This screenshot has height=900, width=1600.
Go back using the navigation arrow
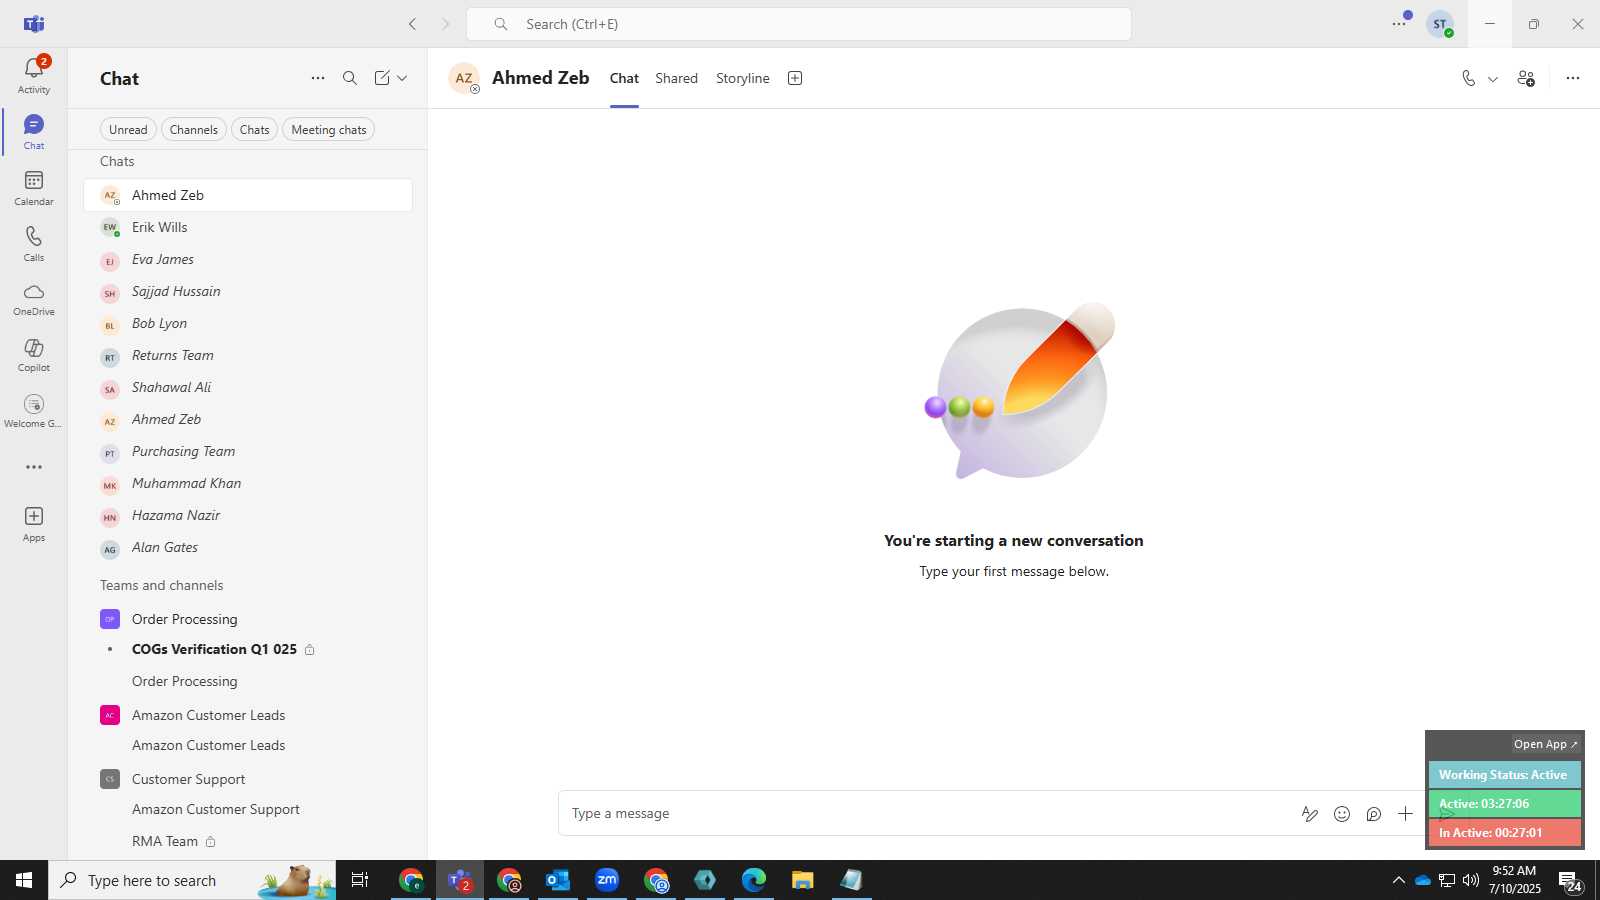pos(412,24)
